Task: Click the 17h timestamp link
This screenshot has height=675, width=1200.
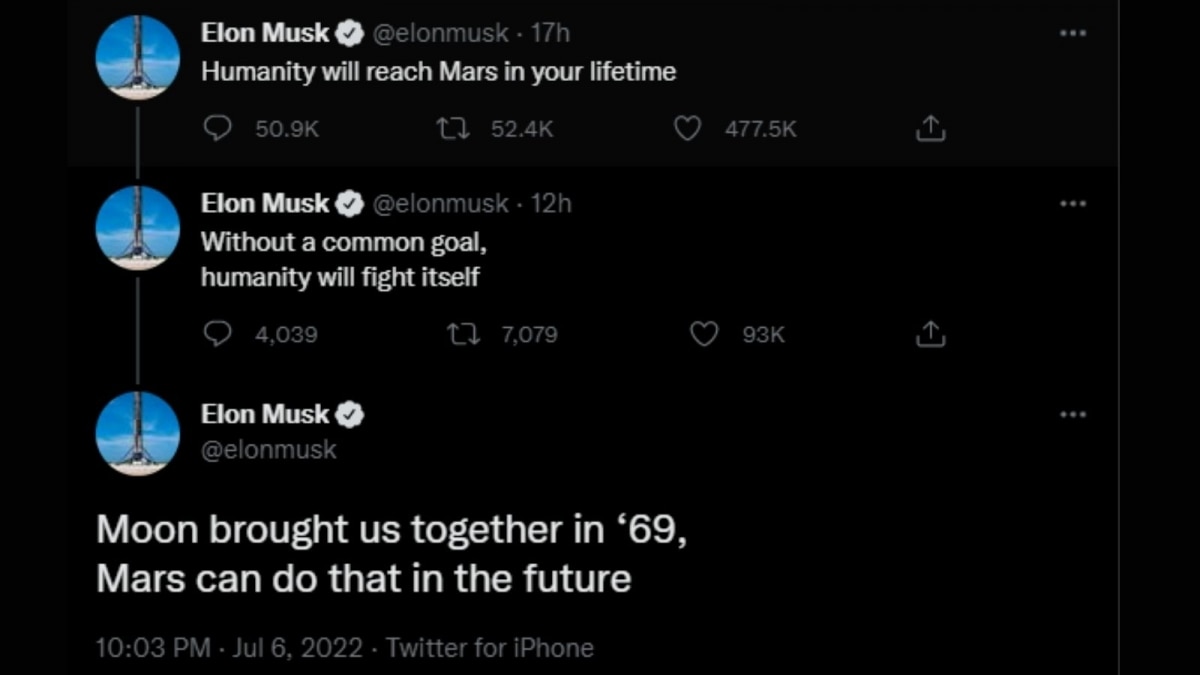Action: (550, 33)
